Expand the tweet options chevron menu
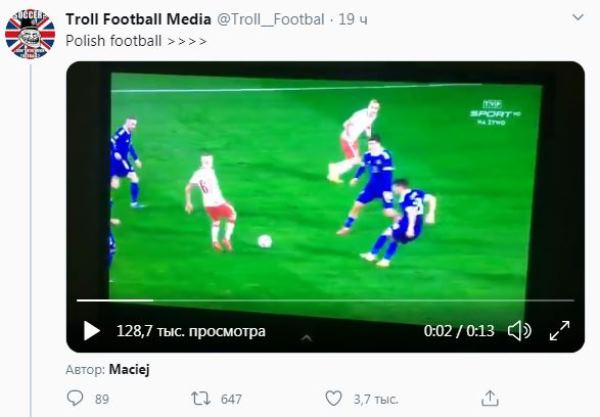 (577, 19)
